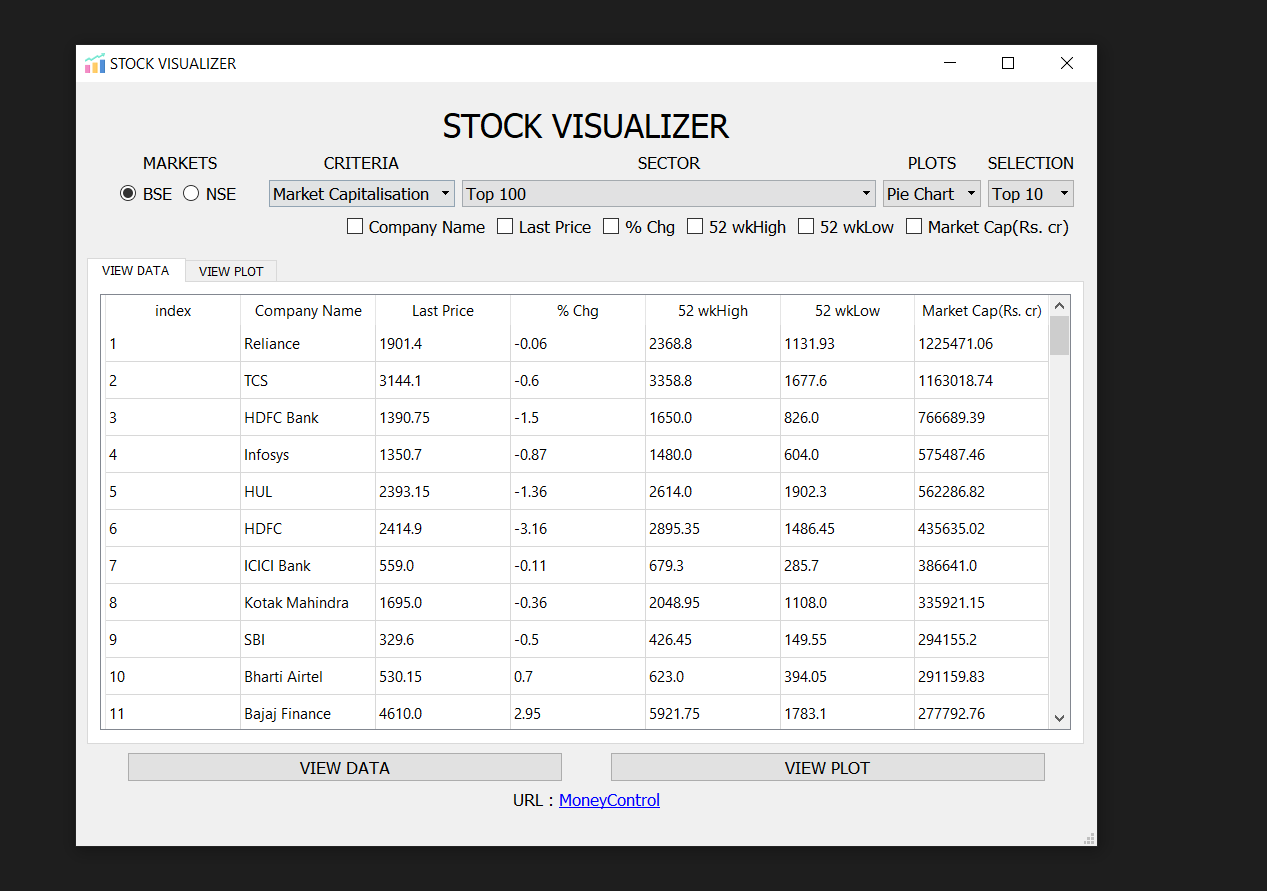Viewport: 1267px width, 891px height.
Task: Click row index 6 cell
Action: click(x=173, y=529)
